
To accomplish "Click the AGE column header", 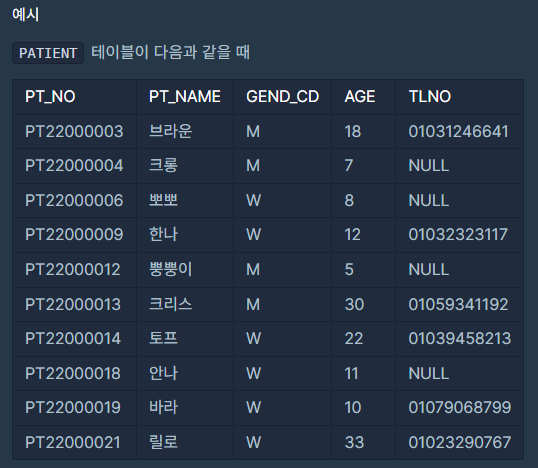I will coord(360,96).
